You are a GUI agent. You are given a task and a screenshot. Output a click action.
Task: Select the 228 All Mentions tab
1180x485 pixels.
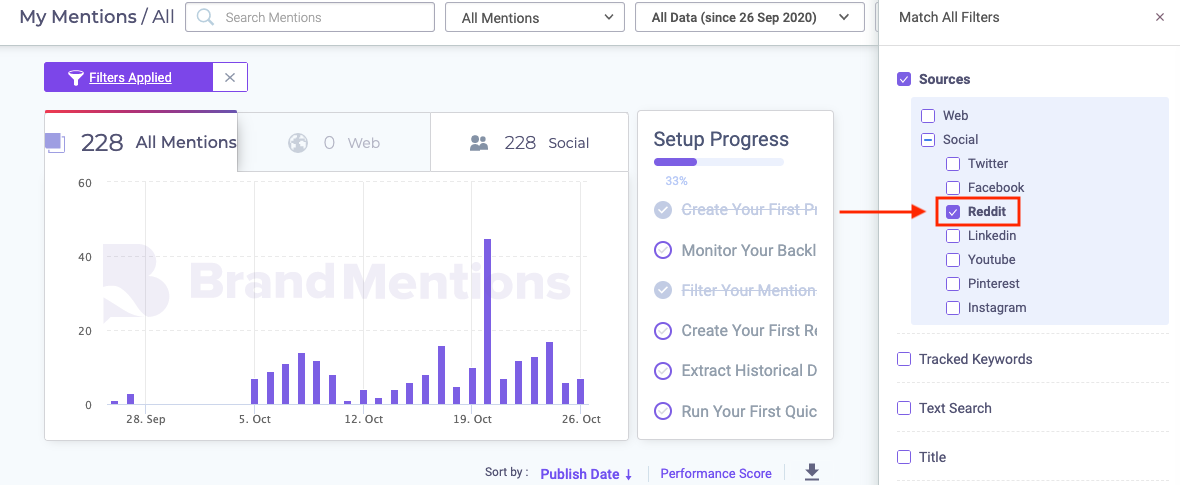click(141, 142)
